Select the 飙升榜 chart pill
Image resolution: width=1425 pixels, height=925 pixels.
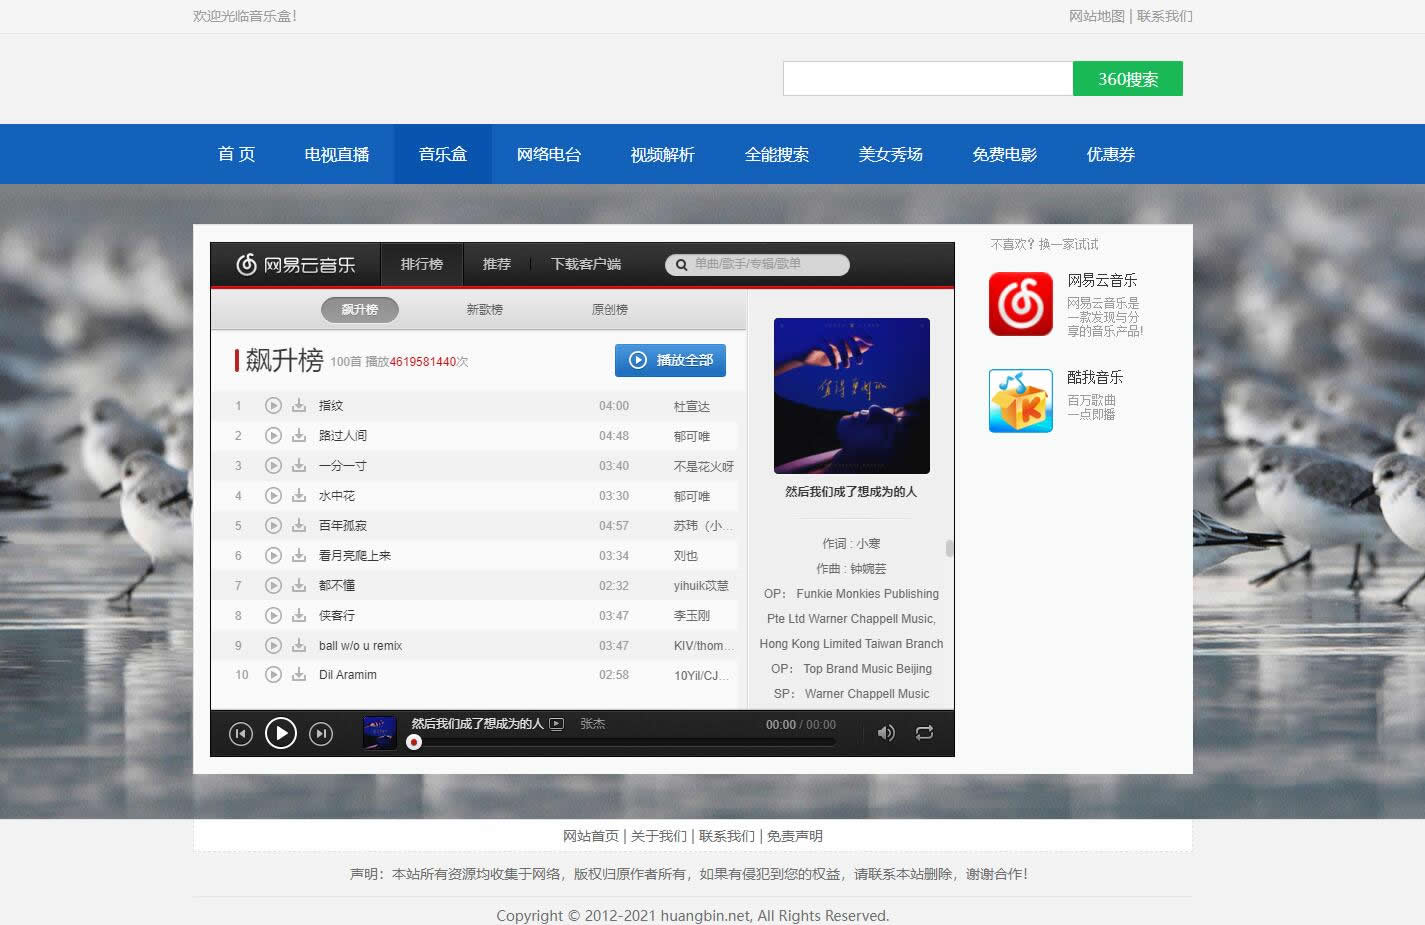click(x=360, y=310)
